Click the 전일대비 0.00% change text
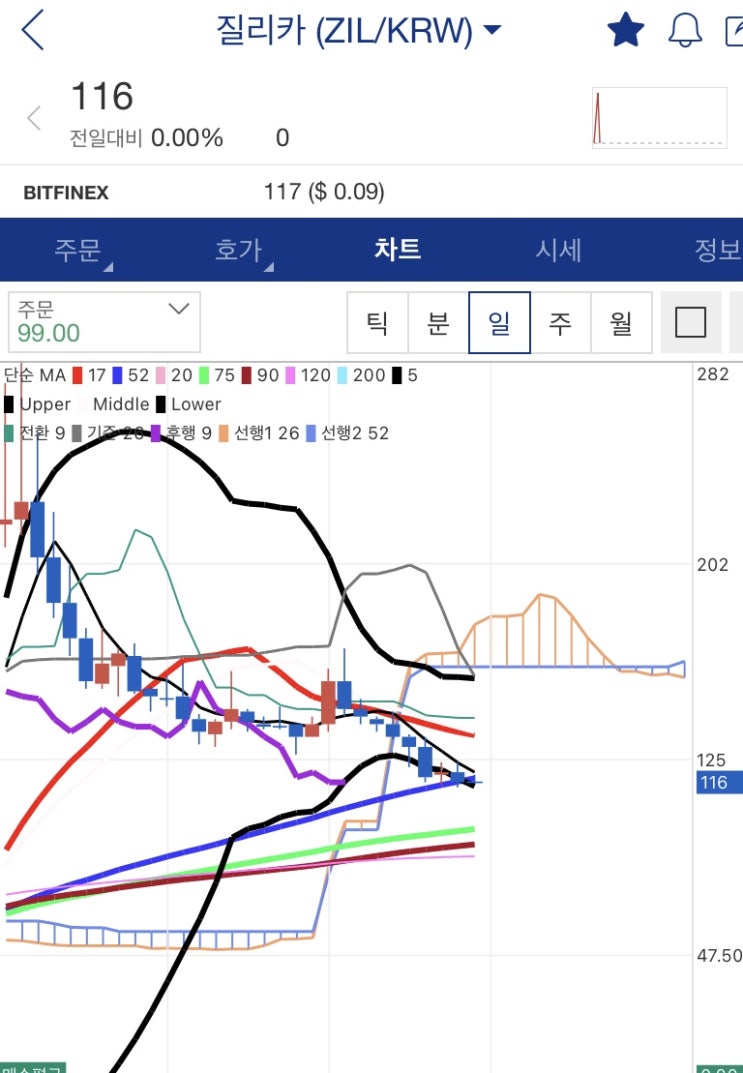743x1073 pixels. point(146,138)
